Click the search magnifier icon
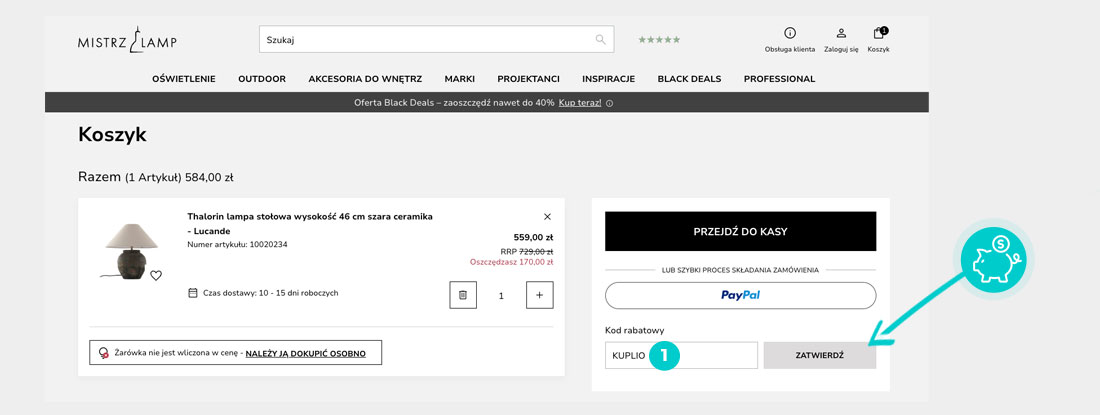 601,40
